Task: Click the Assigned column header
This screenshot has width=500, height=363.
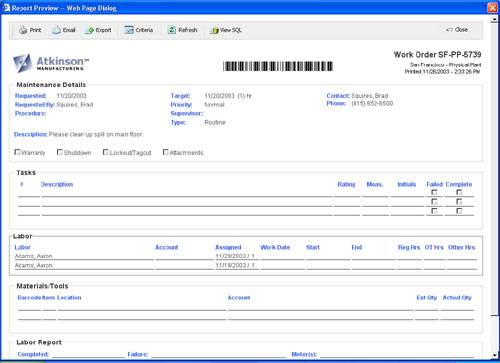Action: tap(228, 247)
